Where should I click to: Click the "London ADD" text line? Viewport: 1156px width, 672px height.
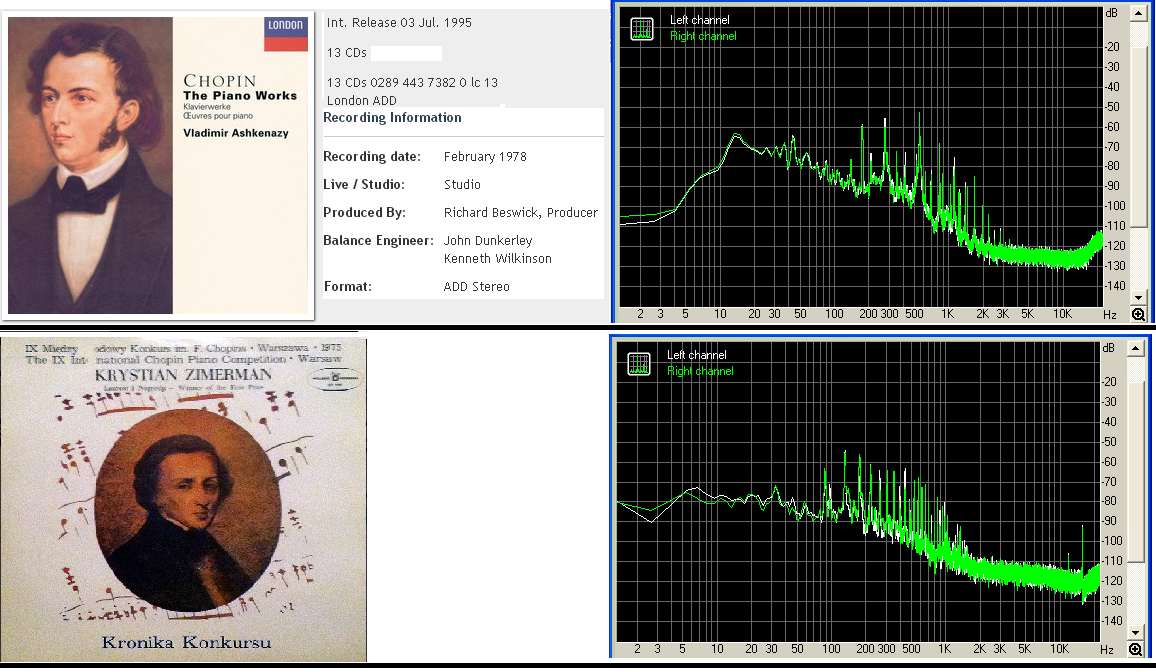[x=361, y=101]
